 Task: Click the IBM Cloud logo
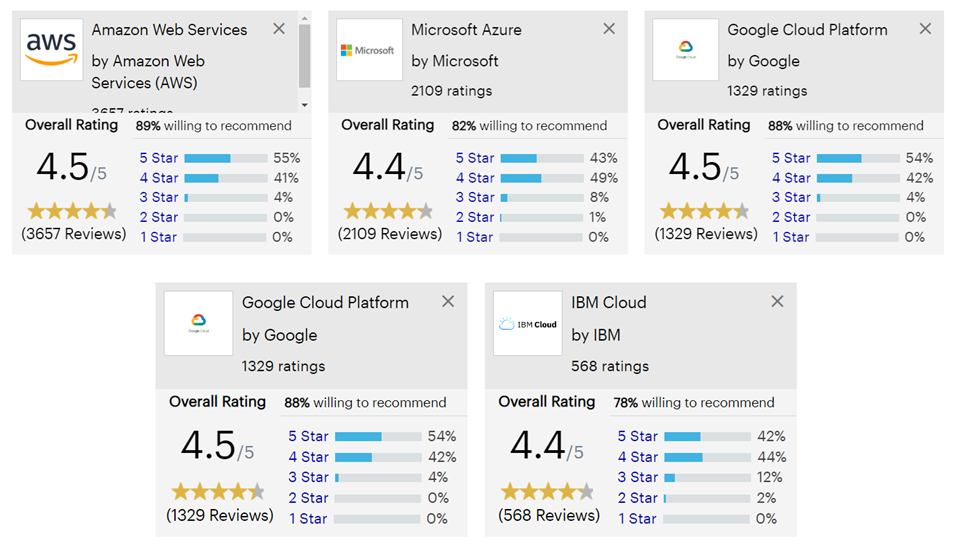527,324
